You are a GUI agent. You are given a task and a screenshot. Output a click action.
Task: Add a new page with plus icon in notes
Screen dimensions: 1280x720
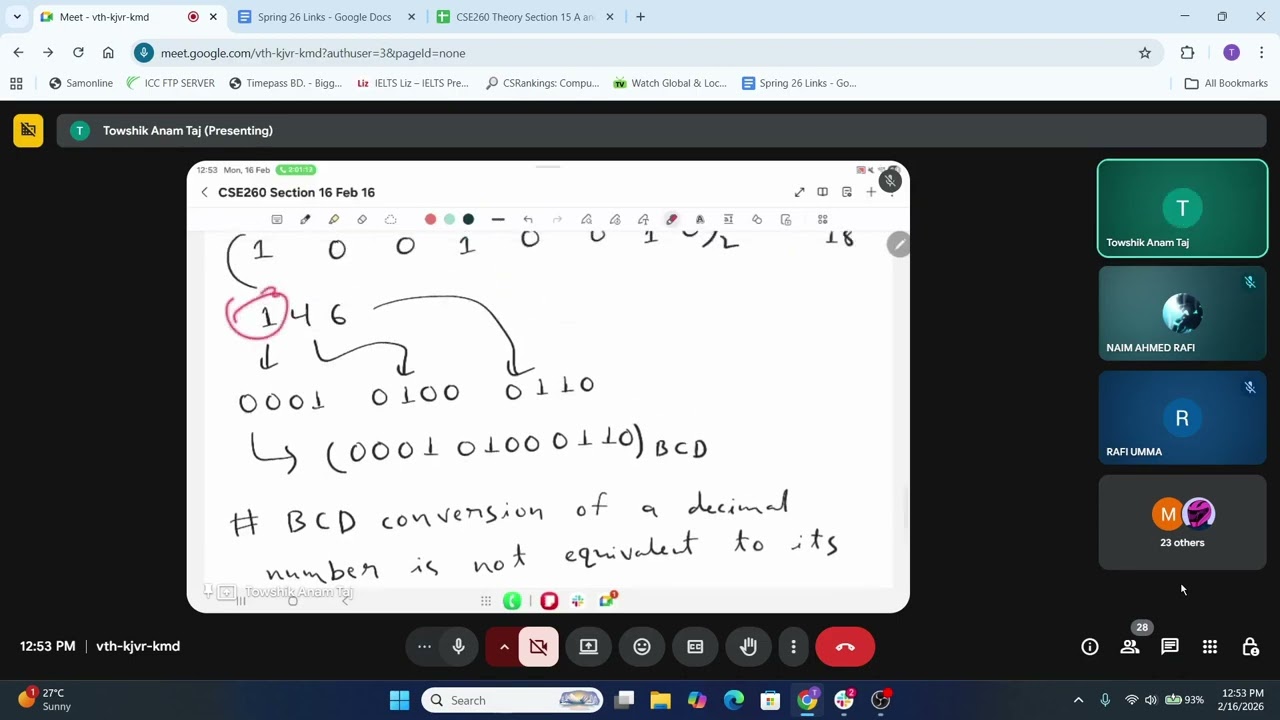point(870,192)
